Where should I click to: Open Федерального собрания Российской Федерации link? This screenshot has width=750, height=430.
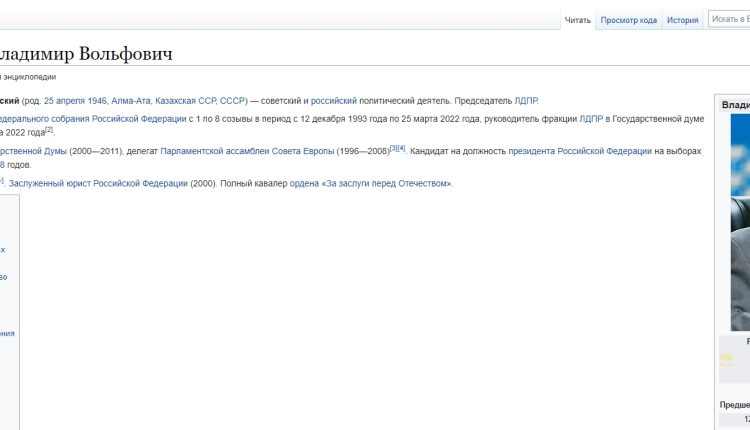click(93, 119)
